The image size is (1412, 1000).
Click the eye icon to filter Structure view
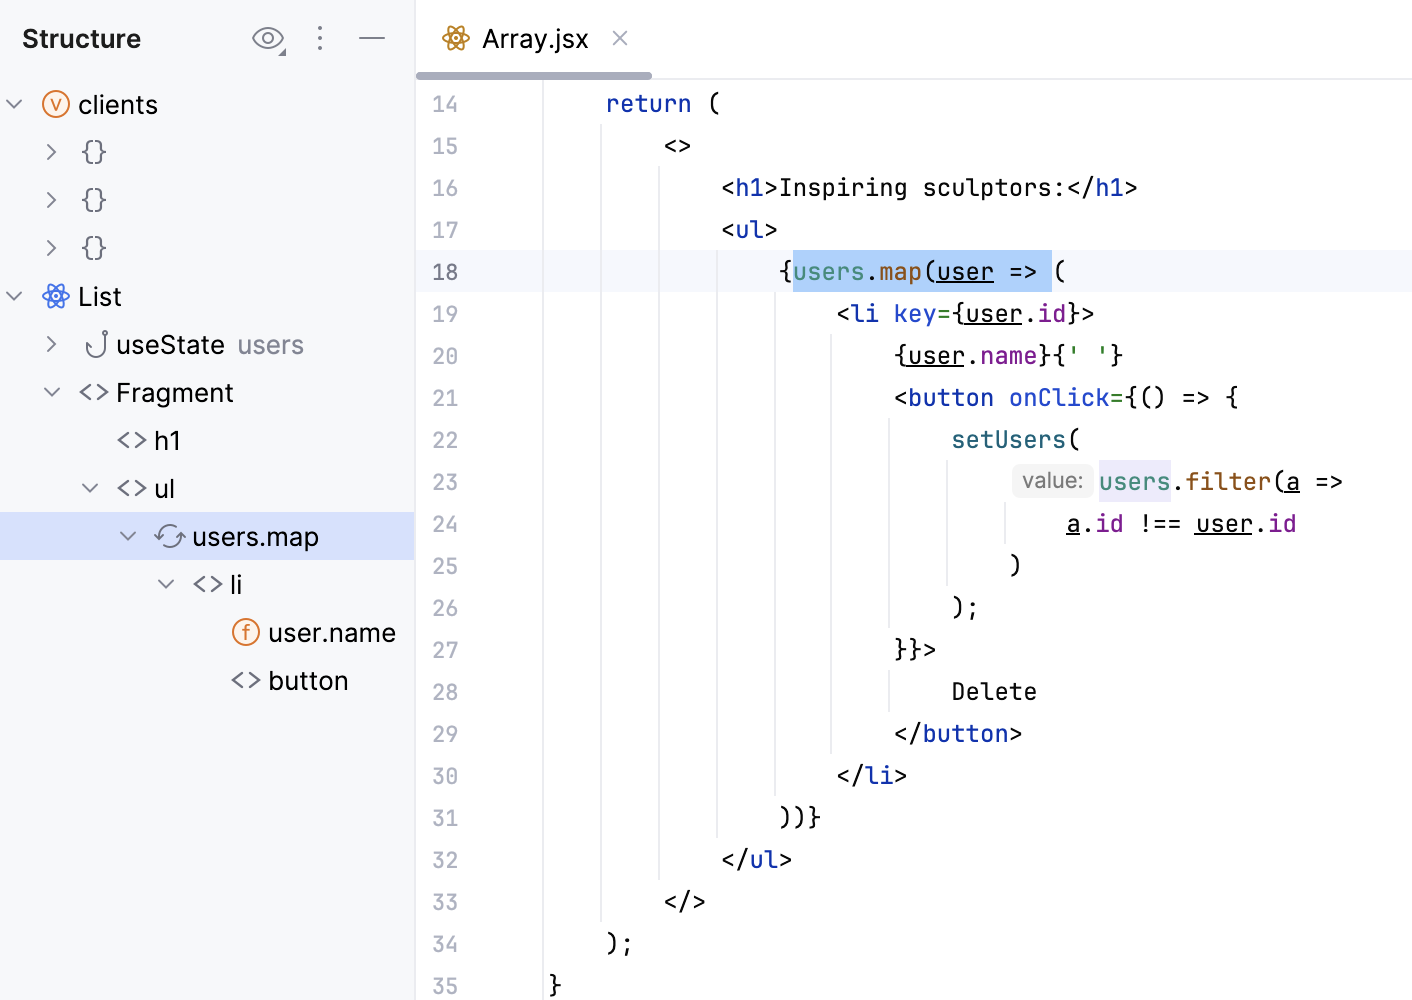coord(267,38)
